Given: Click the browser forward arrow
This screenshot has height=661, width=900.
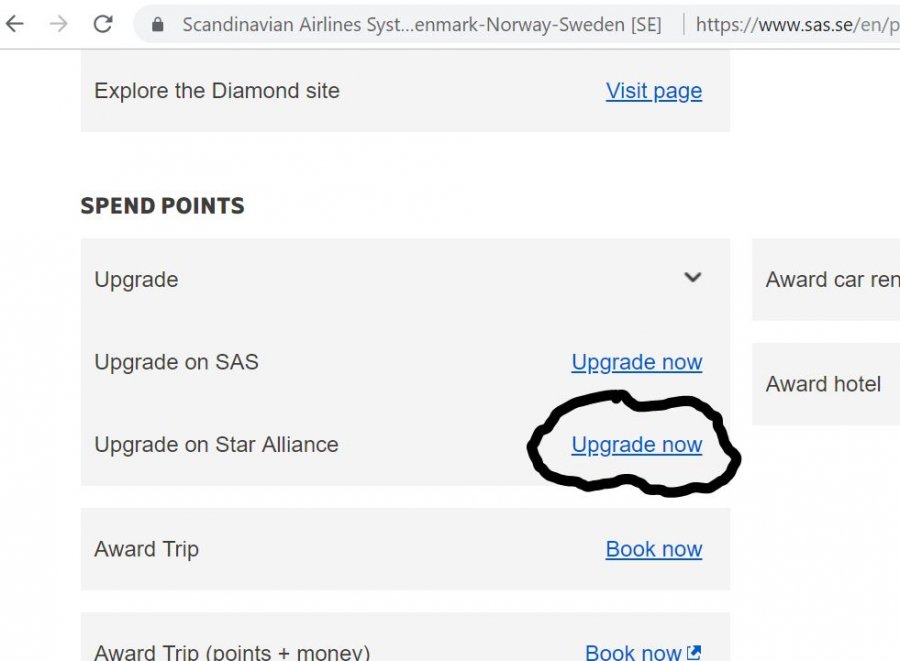Looking at the screenshot, I should (59, 24).
